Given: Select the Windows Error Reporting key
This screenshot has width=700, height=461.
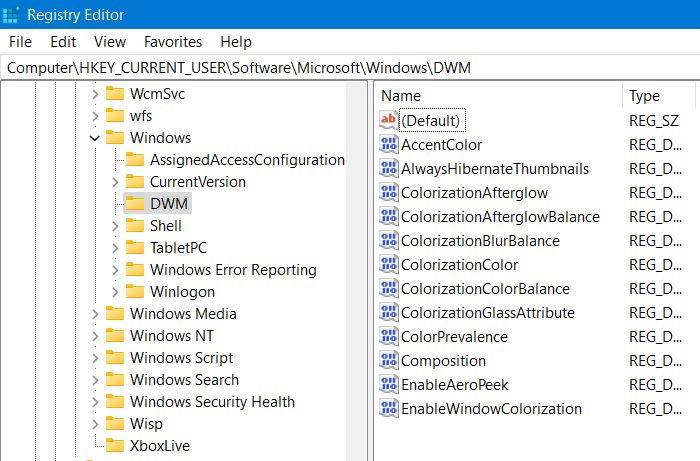Looking at the screenshot, I should 233,270.
